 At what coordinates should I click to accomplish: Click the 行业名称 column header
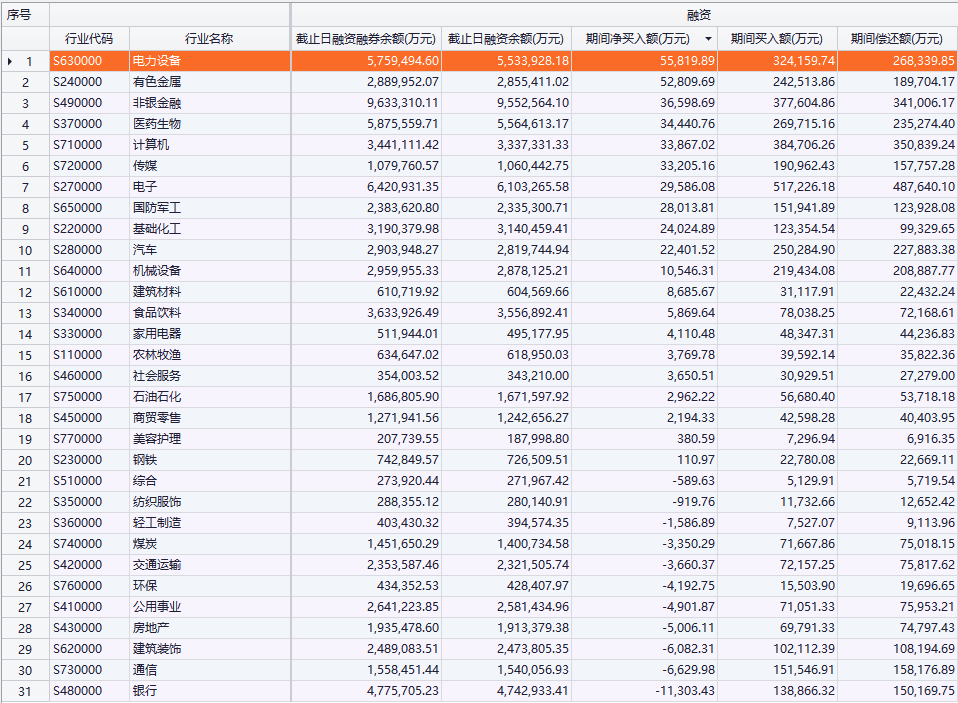[209, 39]
